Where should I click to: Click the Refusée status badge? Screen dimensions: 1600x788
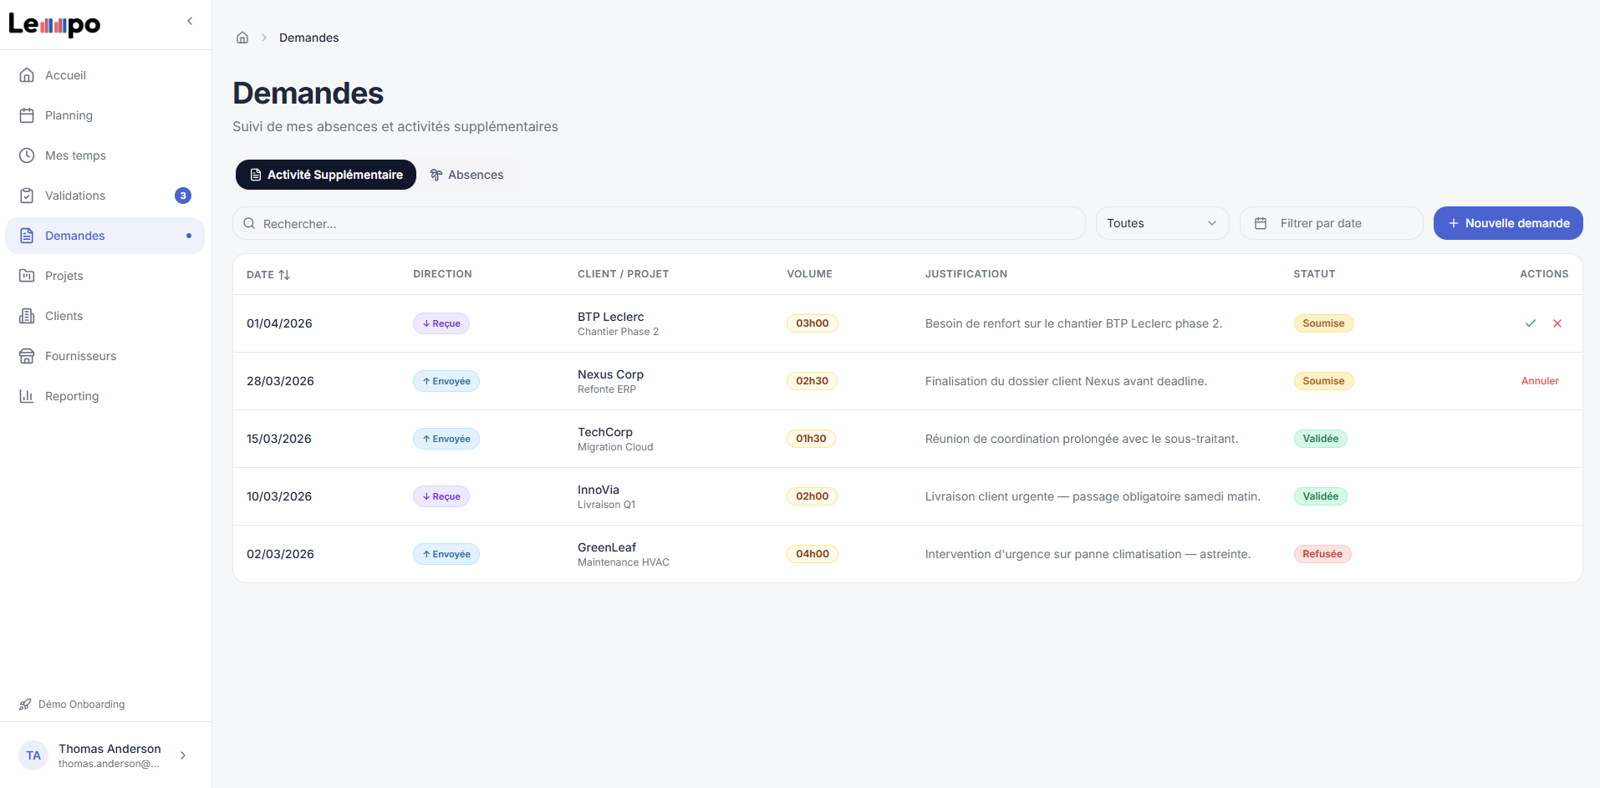click(1322, 554)
